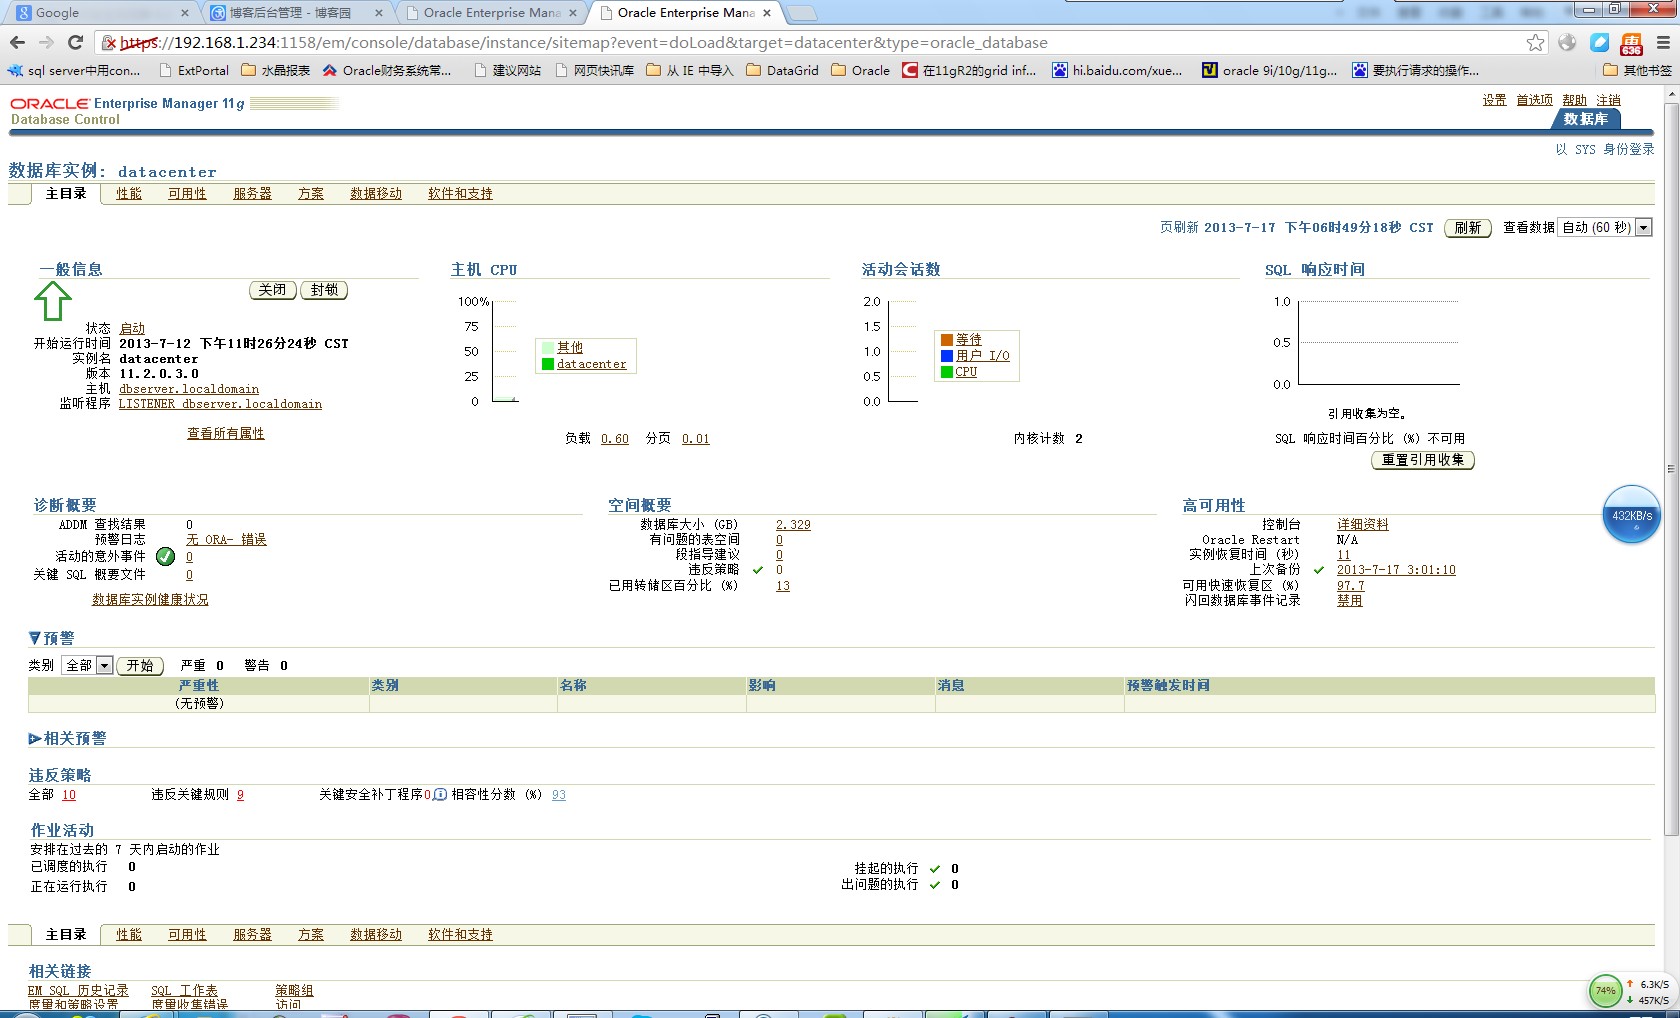Click the green check beside active incidents
Image resolution: width=1680 pixels, height=1018 pixels.
(x=166, y=557)
